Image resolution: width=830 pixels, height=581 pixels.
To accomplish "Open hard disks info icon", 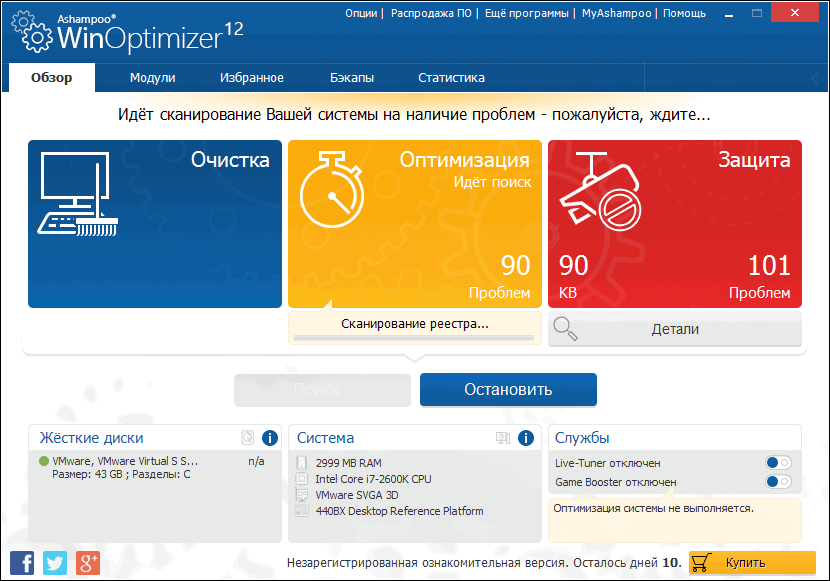I will (x=270, y=438).
